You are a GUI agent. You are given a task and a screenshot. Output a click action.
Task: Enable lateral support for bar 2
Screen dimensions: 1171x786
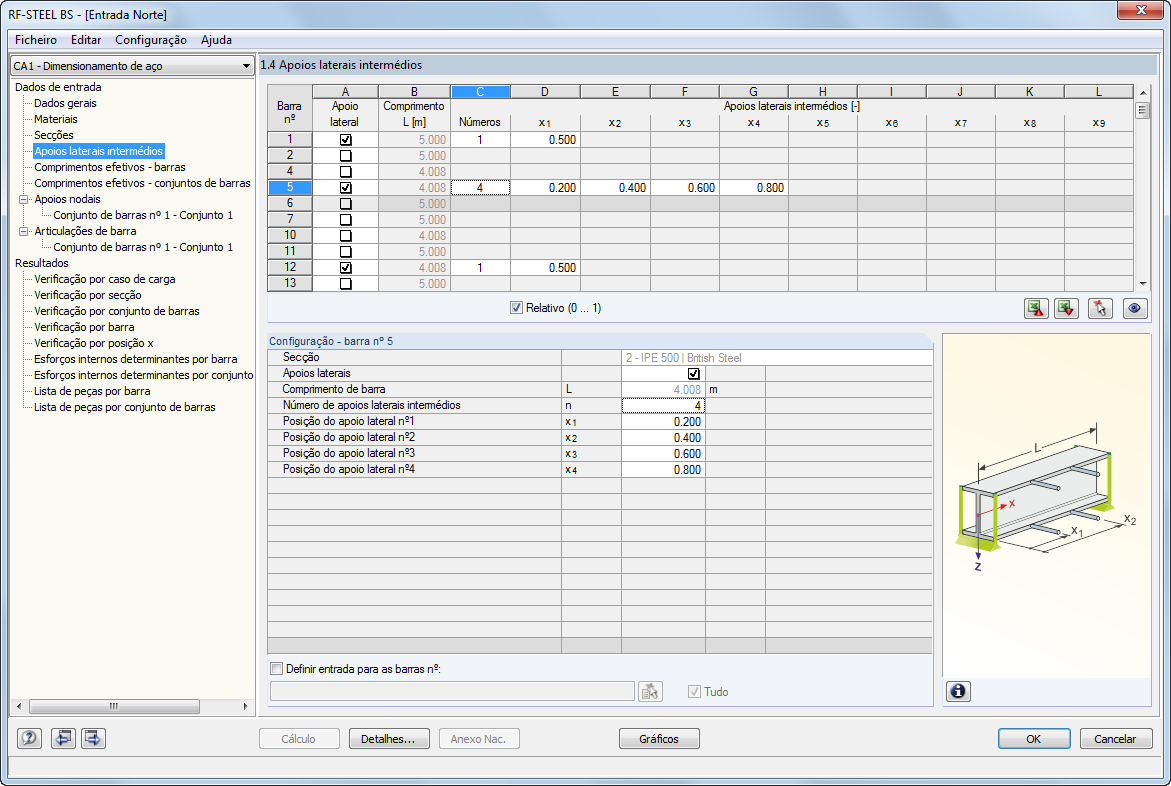[x=345, y=155]
